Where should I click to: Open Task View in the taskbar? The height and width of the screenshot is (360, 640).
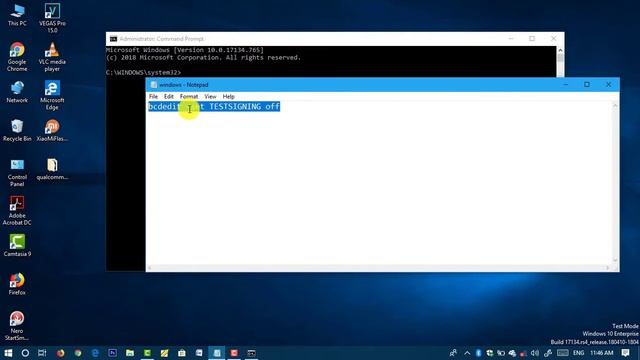tap(42, 353)
